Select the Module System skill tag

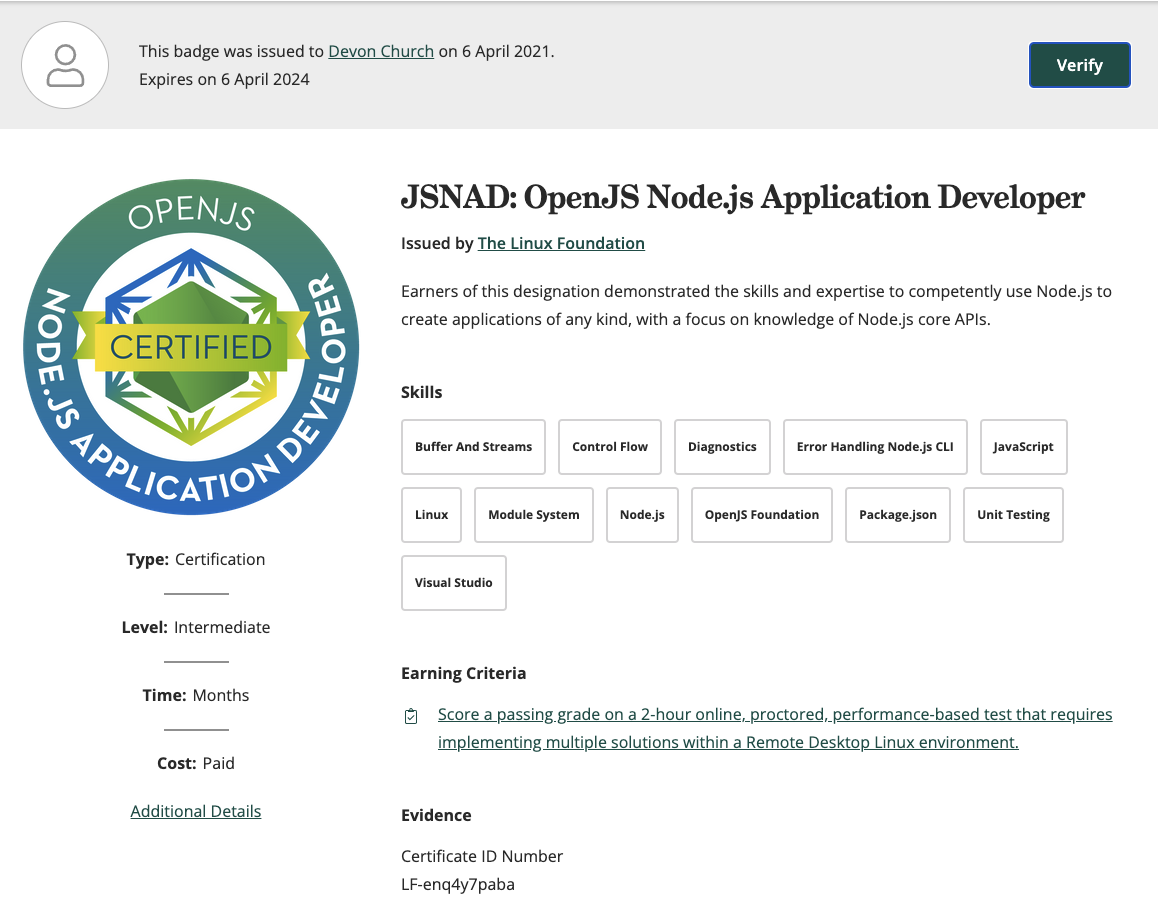coord(533,514)
